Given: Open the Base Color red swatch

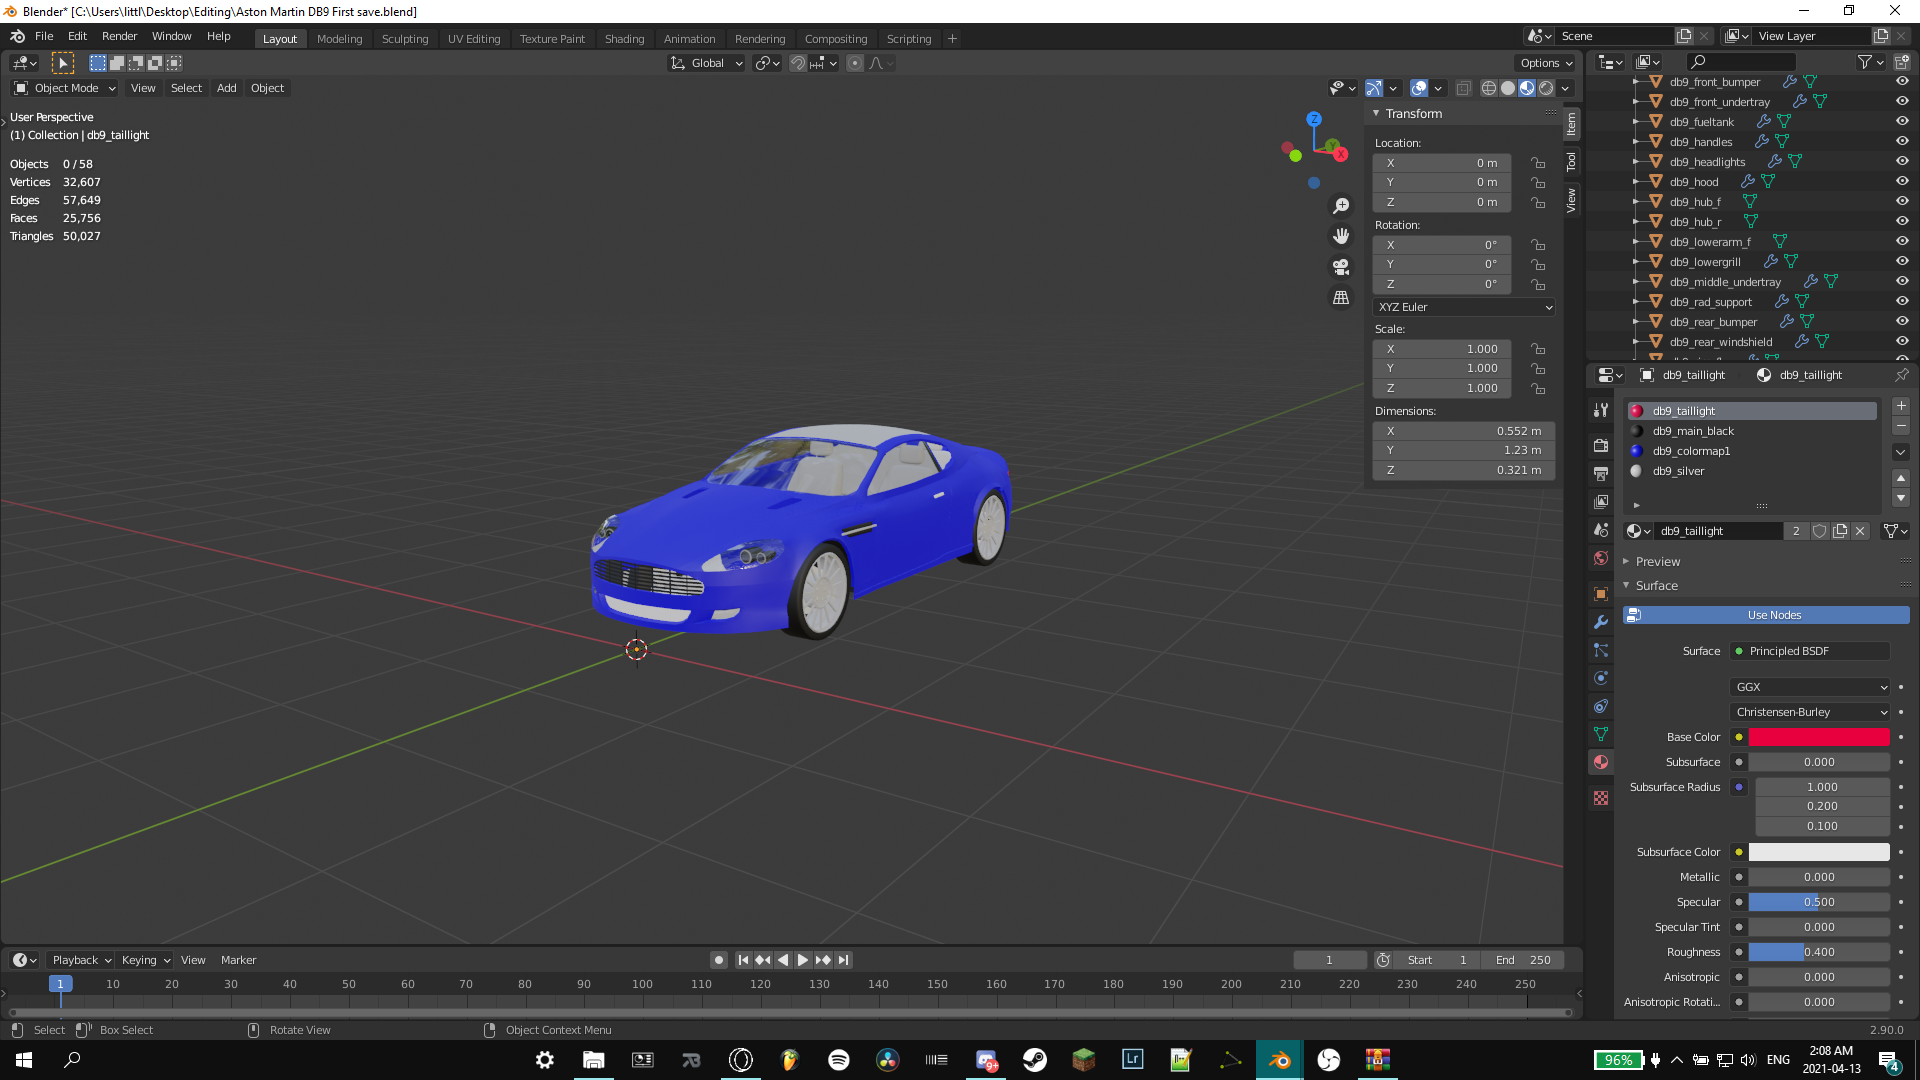Looking at the screenshot, I should (1819, 737).
